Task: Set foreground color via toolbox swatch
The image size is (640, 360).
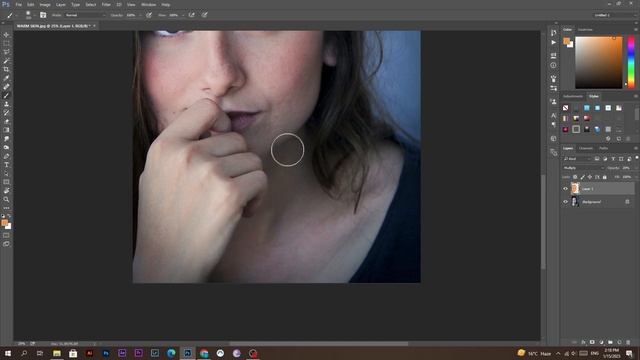Action: [x=4, y=223]
